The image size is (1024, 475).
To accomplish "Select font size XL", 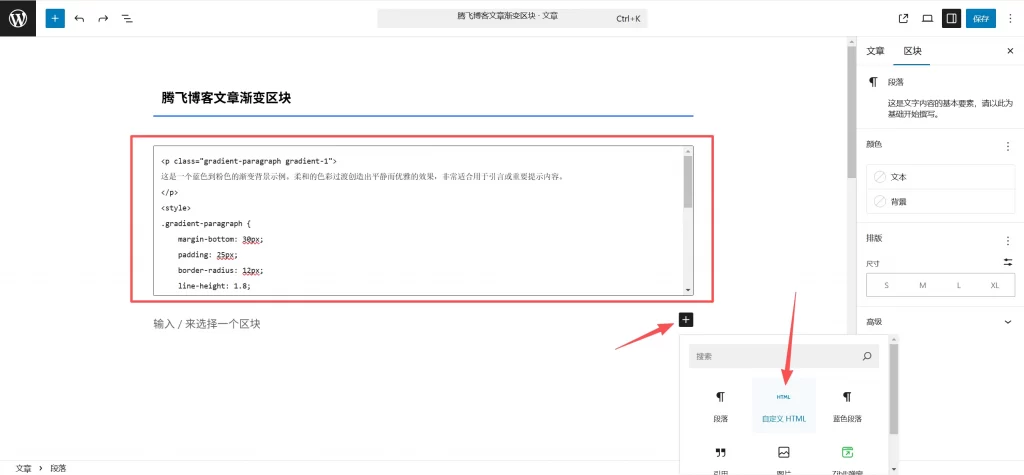I will coord(994,285).
